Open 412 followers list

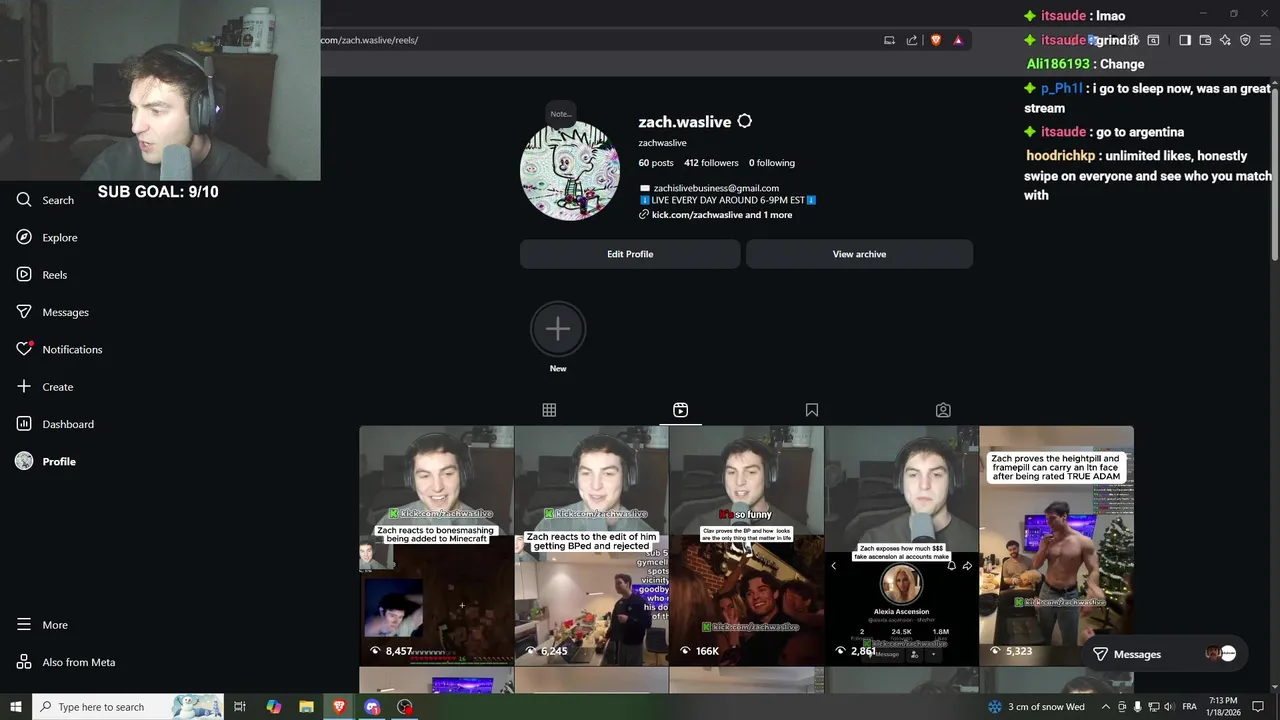point(711,163)
